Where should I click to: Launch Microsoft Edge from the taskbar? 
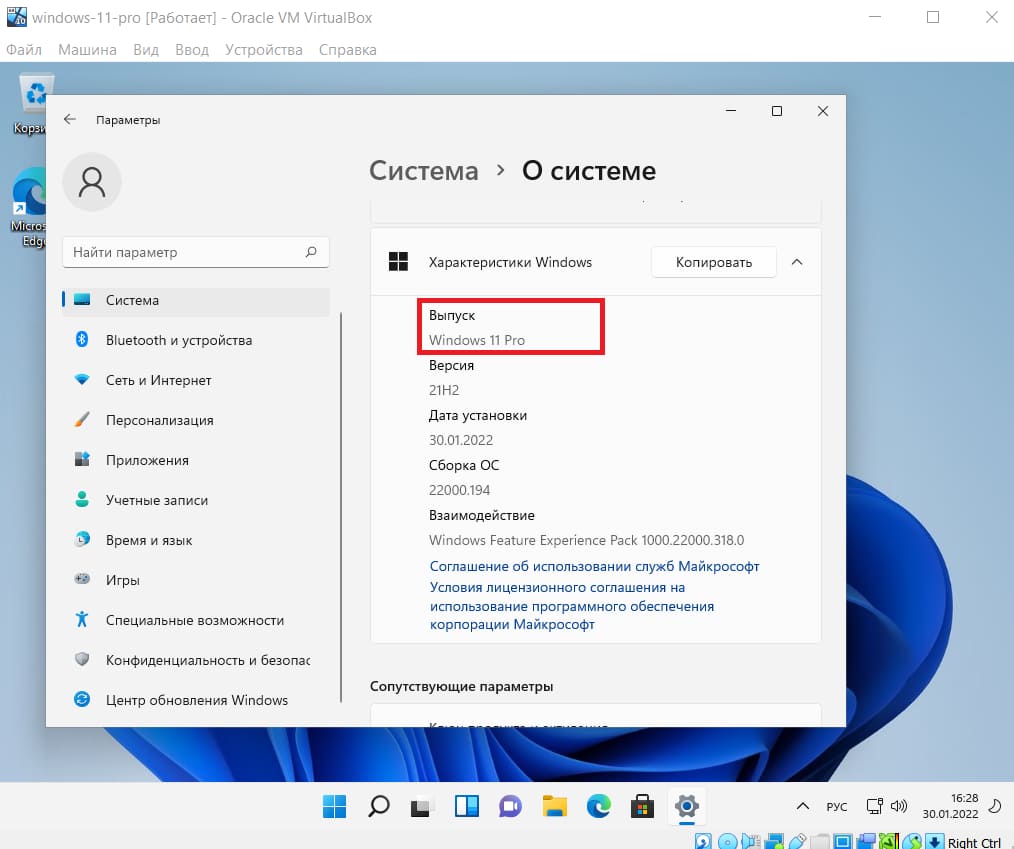click(x=598, y=806)
